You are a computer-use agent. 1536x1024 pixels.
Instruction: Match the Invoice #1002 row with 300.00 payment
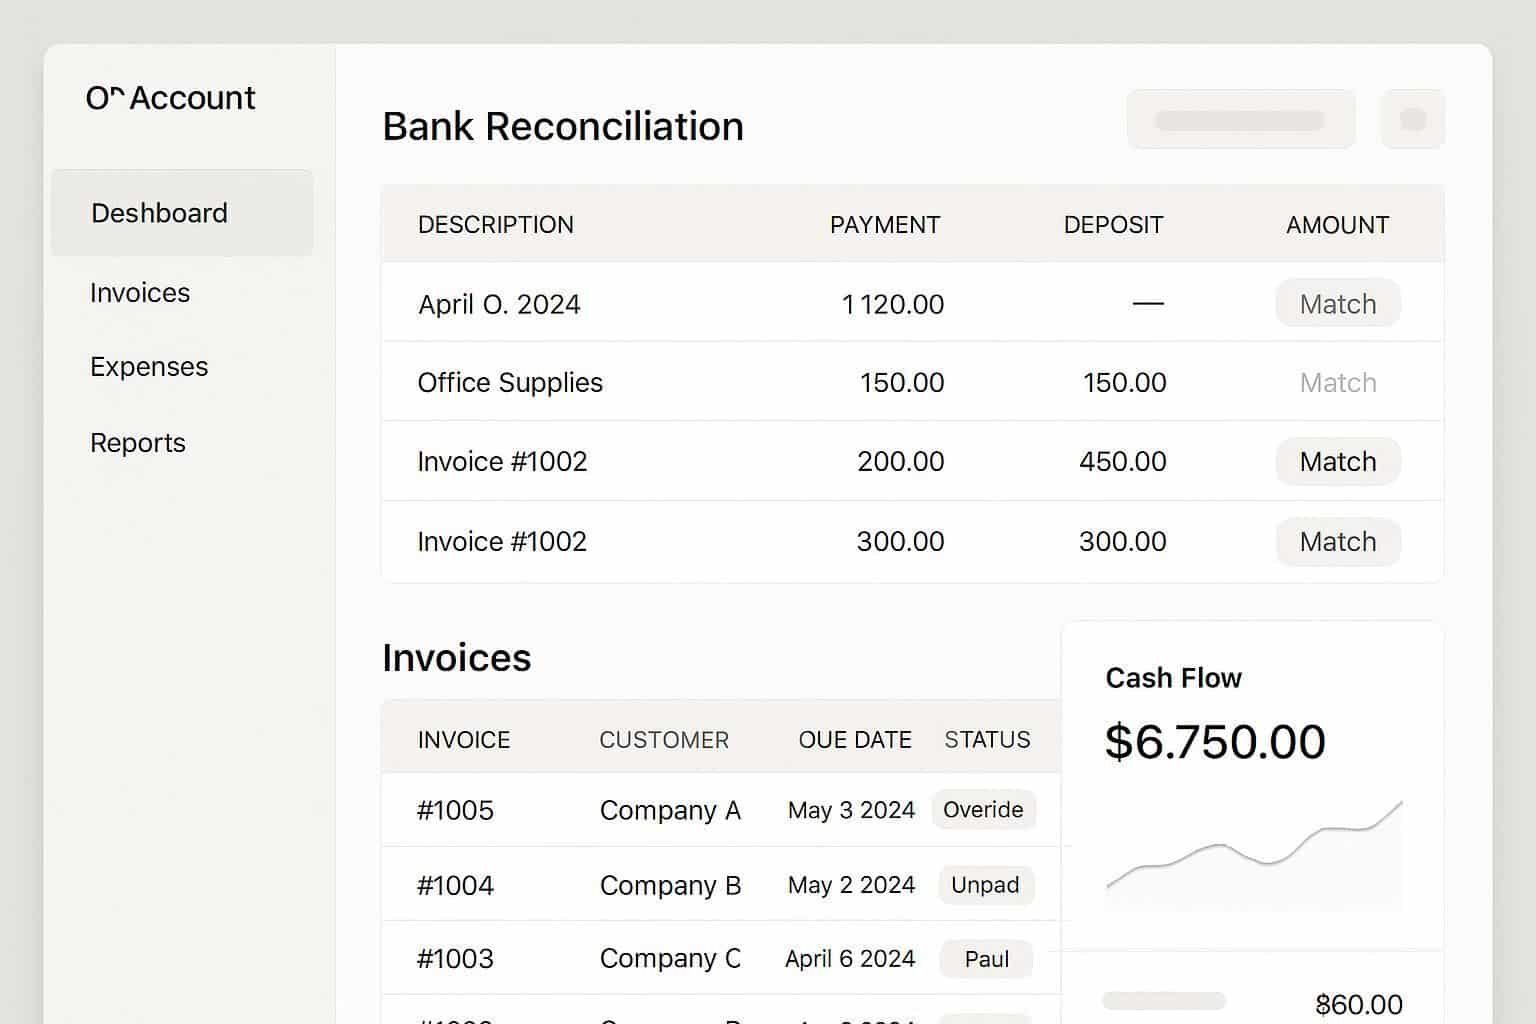pos(1337,542)
